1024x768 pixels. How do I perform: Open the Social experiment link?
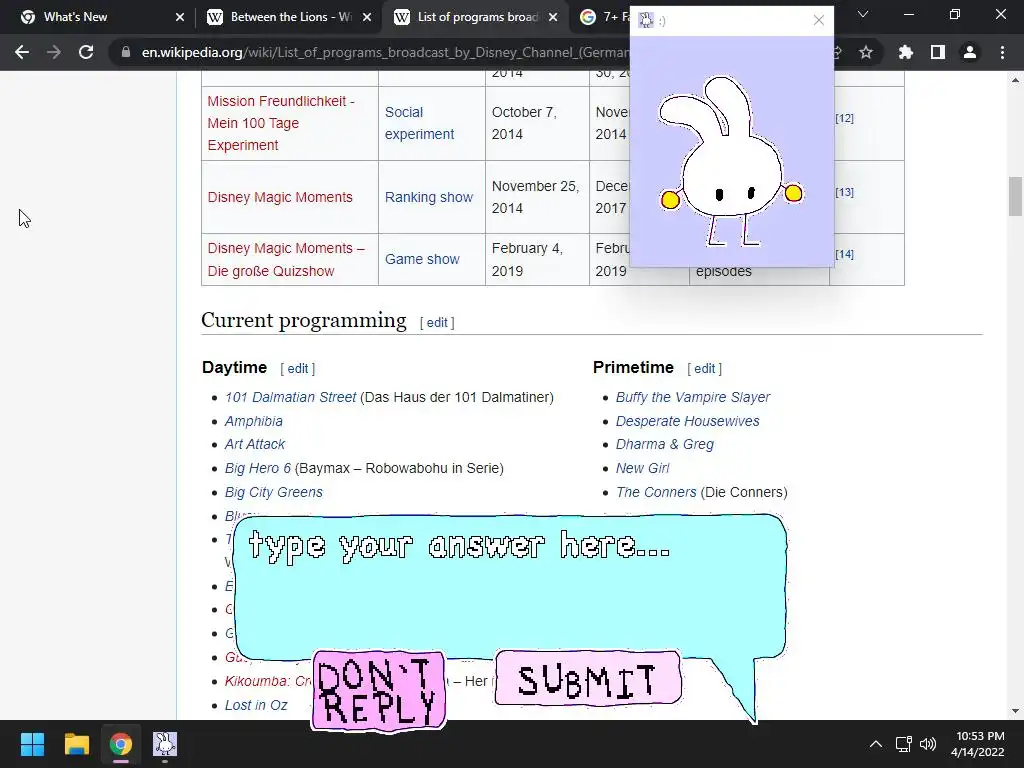coord(419,123)
